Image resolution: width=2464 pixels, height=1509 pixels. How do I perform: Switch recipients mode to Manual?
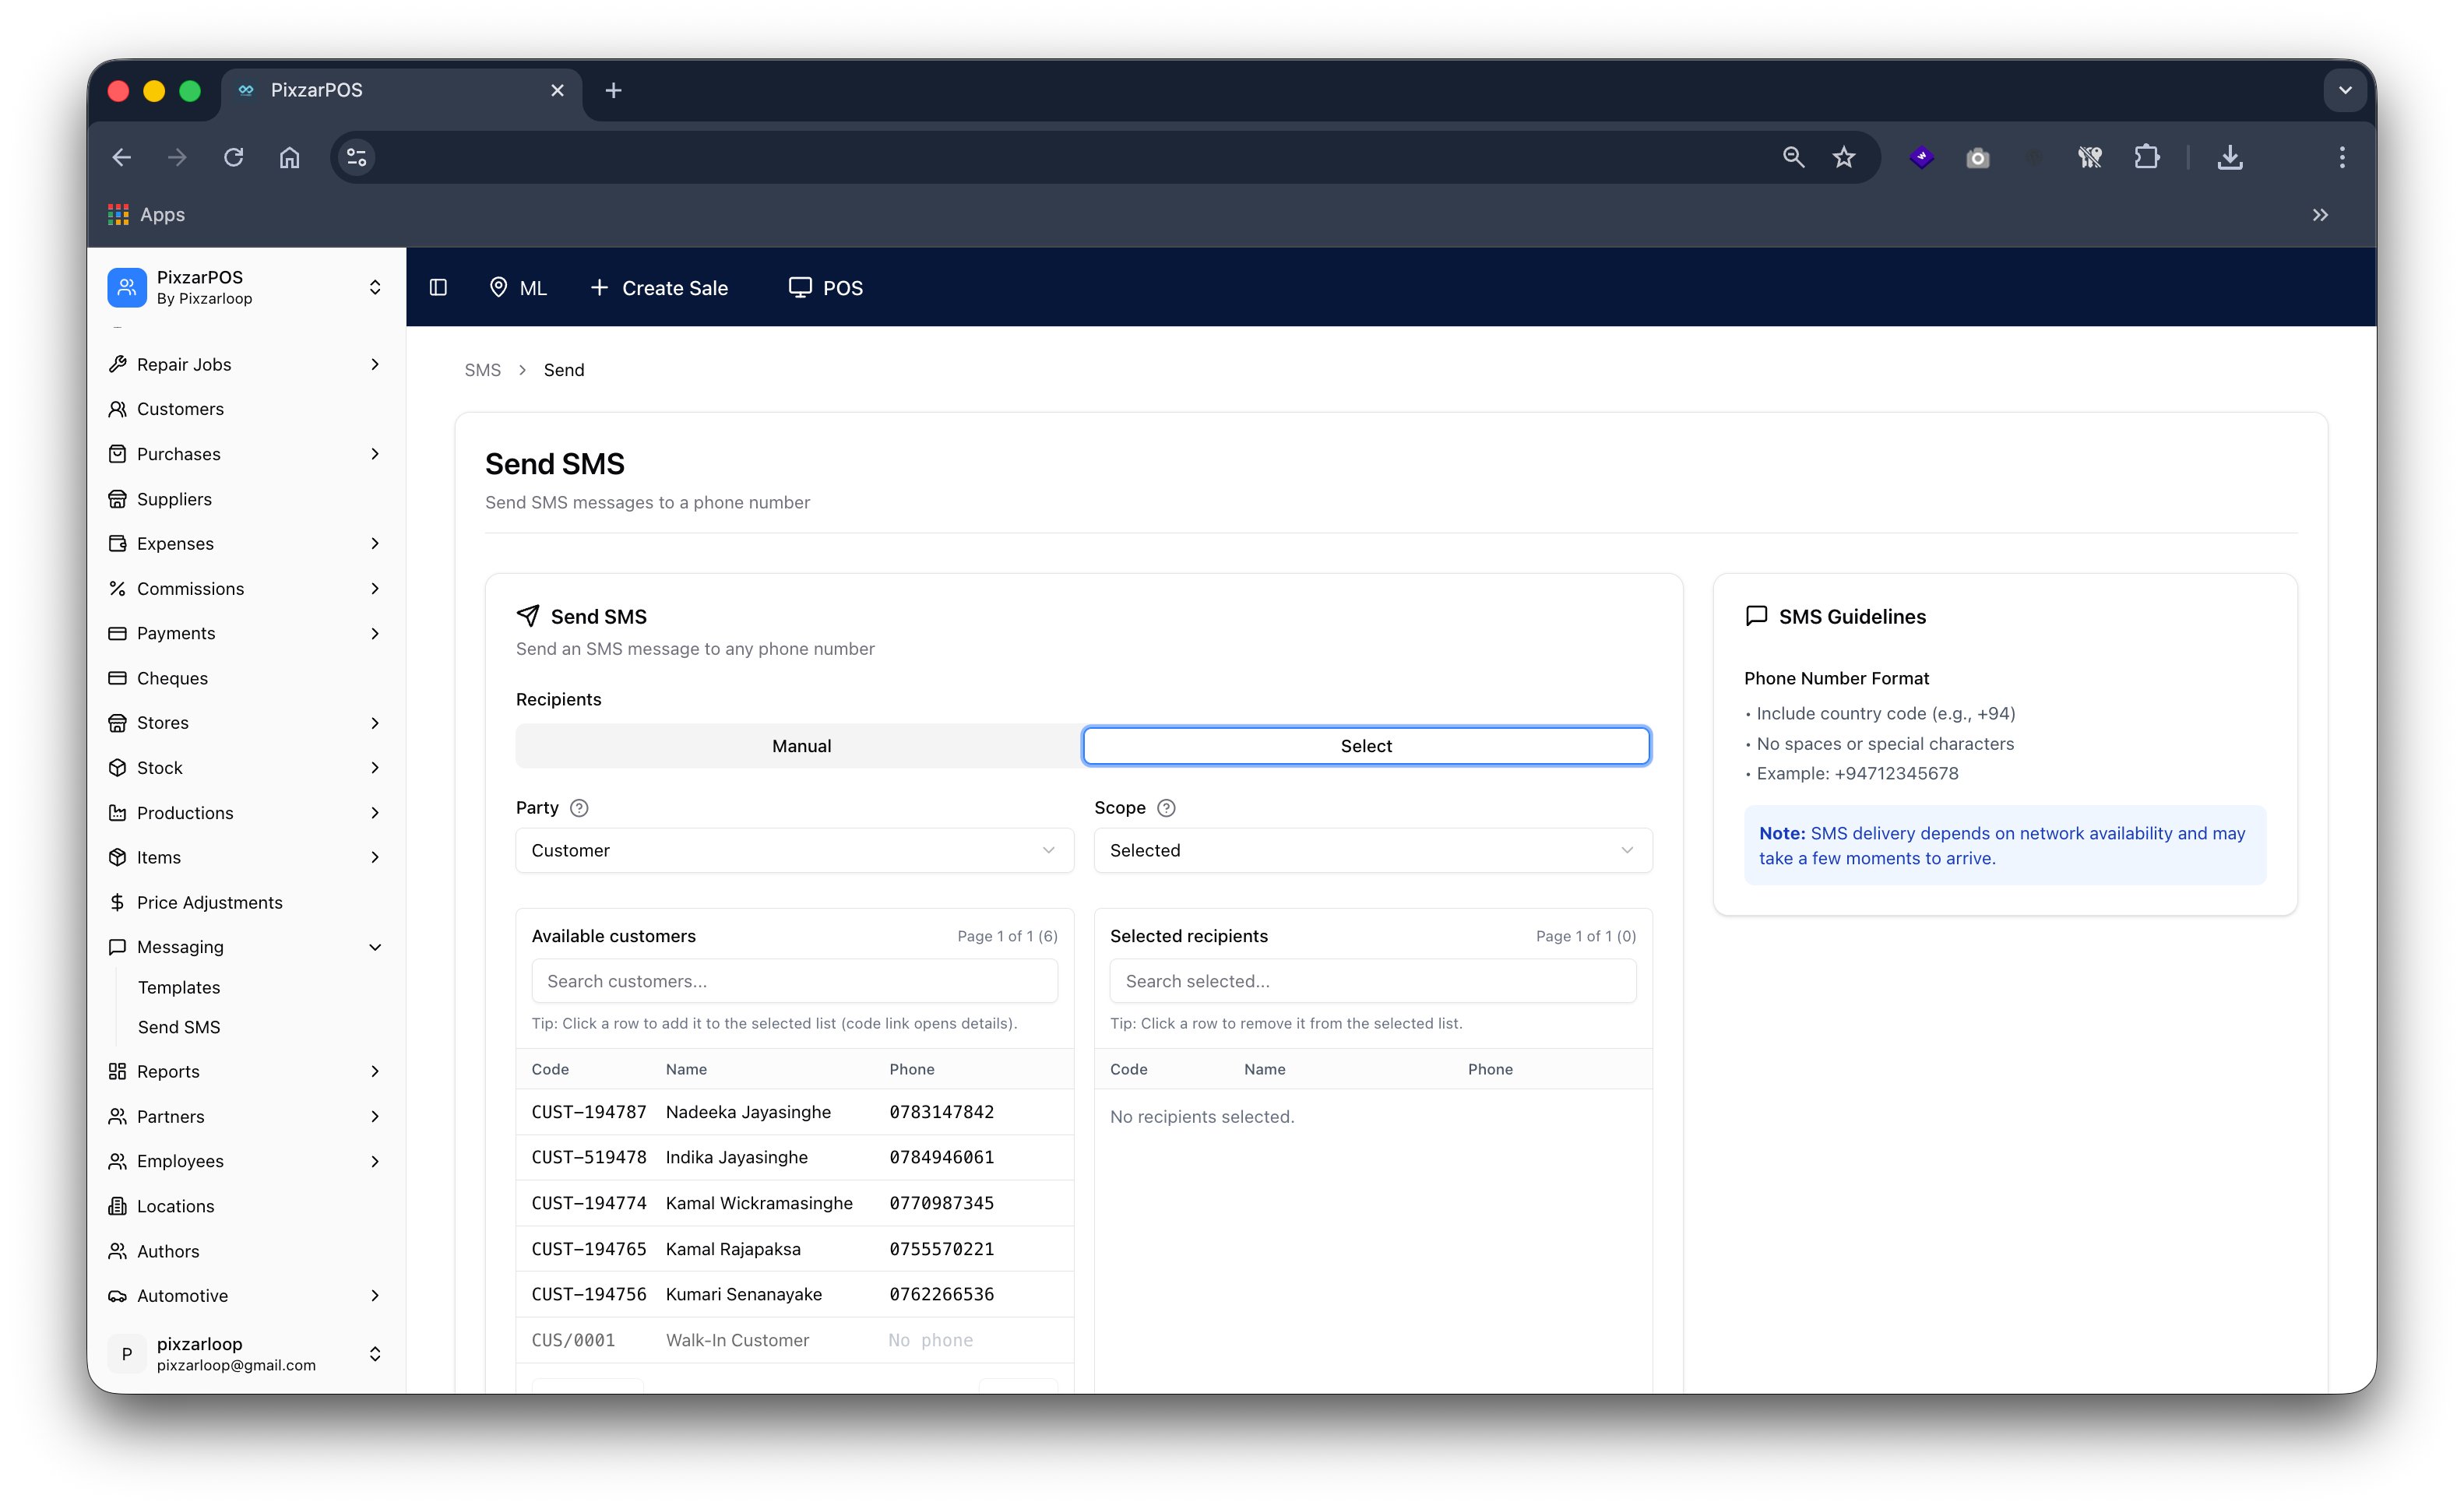[800, 745]
